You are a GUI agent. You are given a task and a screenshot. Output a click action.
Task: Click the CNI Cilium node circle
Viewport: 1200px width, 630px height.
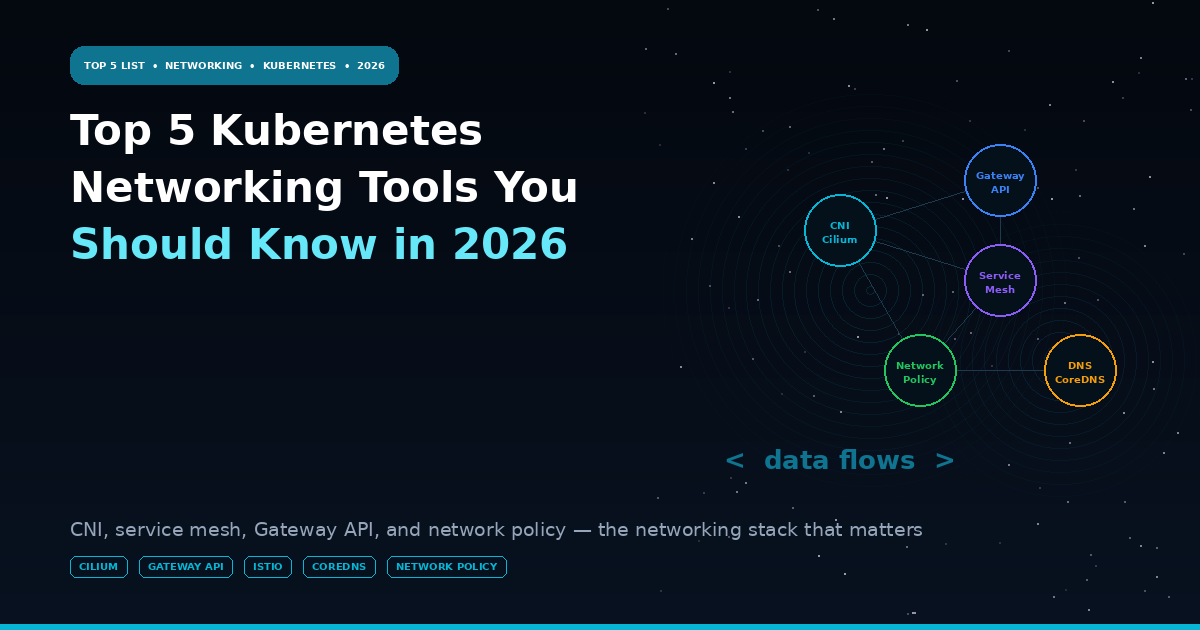[x=840, y=231]
